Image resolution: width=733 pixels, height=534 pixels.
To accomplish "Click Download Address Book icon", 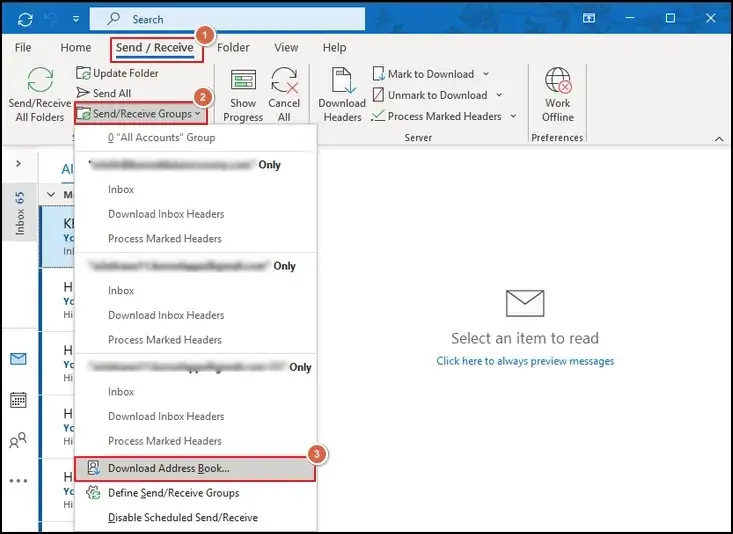I will [93, 468].
